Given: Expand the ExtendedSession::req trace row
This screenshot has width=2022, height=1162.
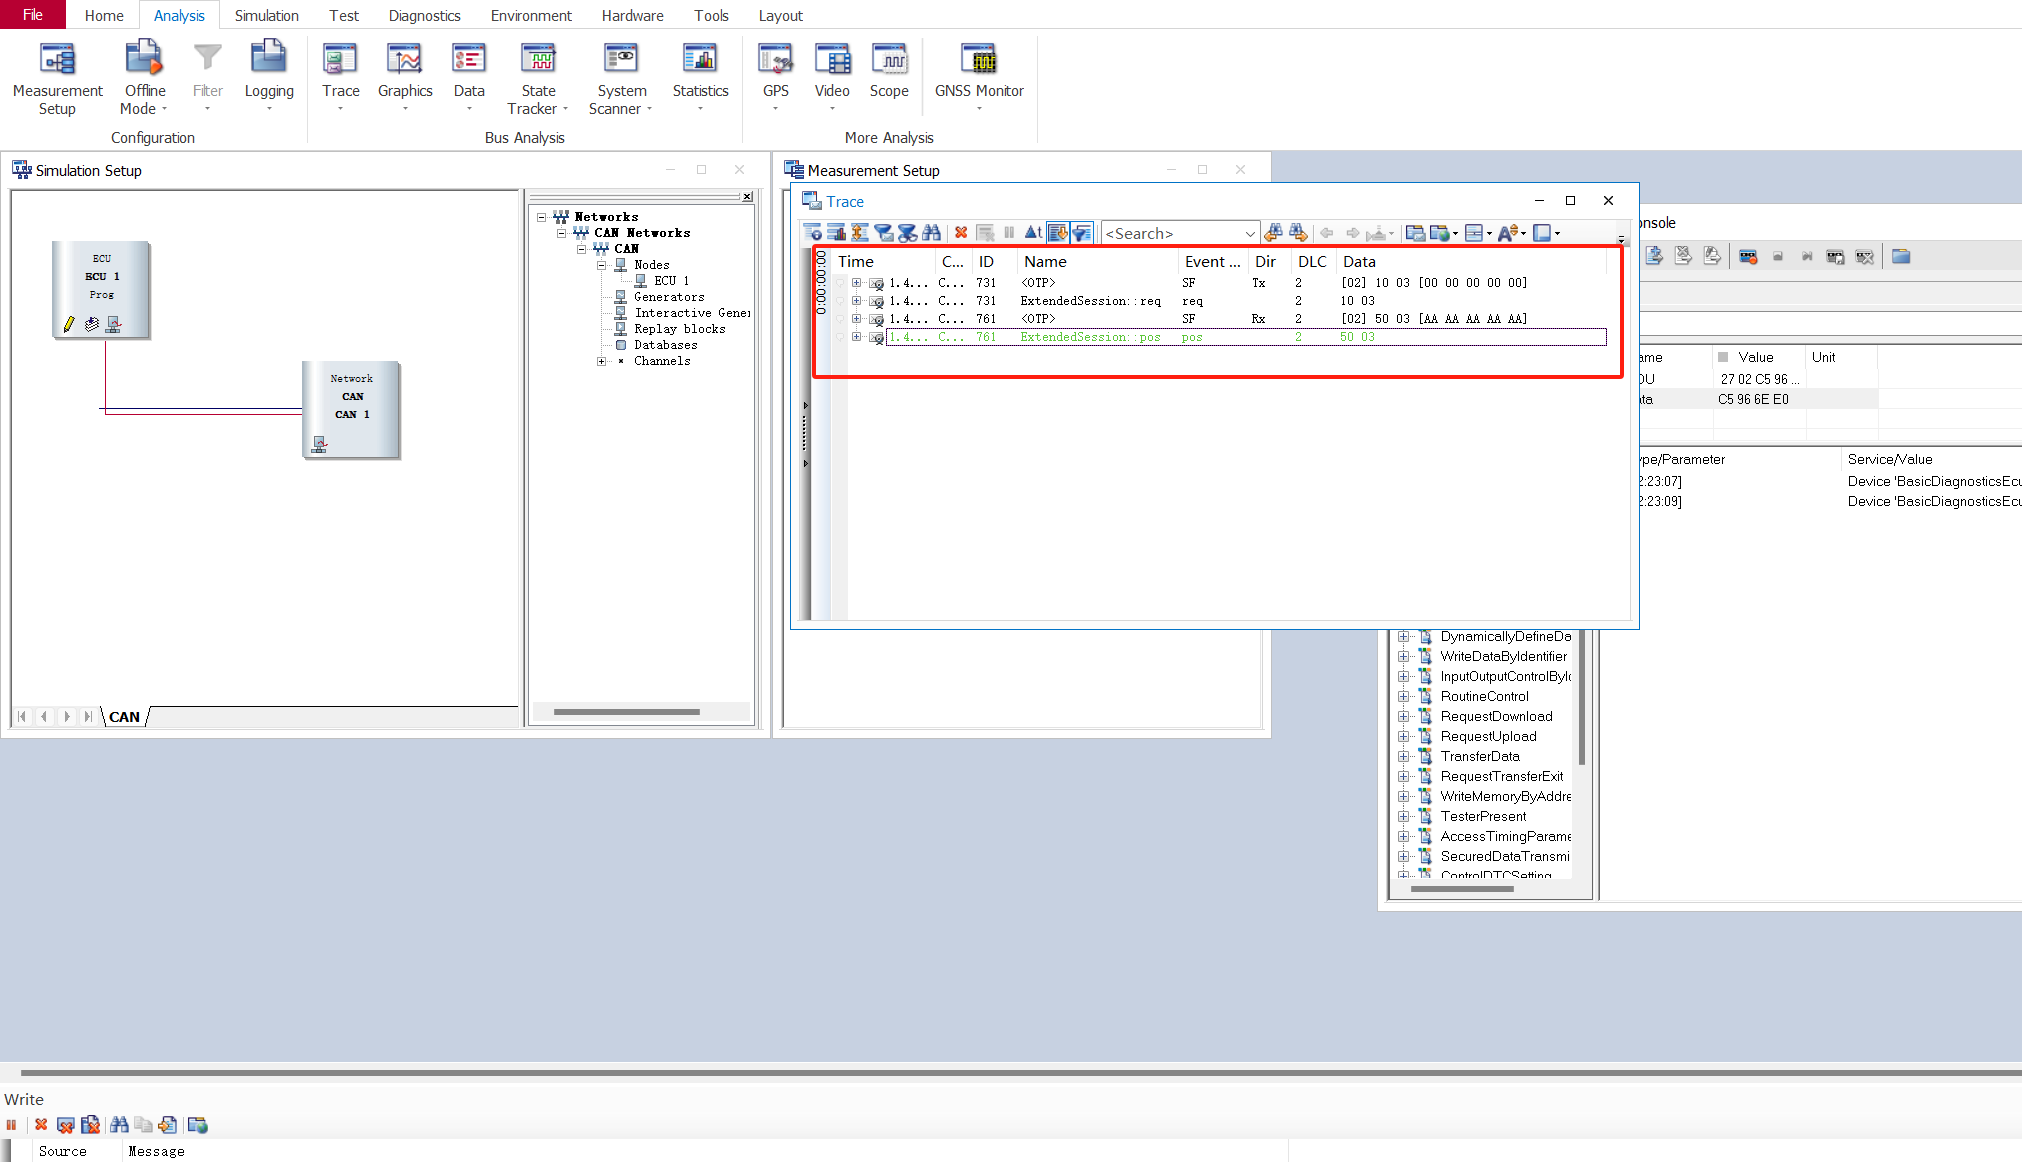Looking at the screenshot, I should coord(856,301).
